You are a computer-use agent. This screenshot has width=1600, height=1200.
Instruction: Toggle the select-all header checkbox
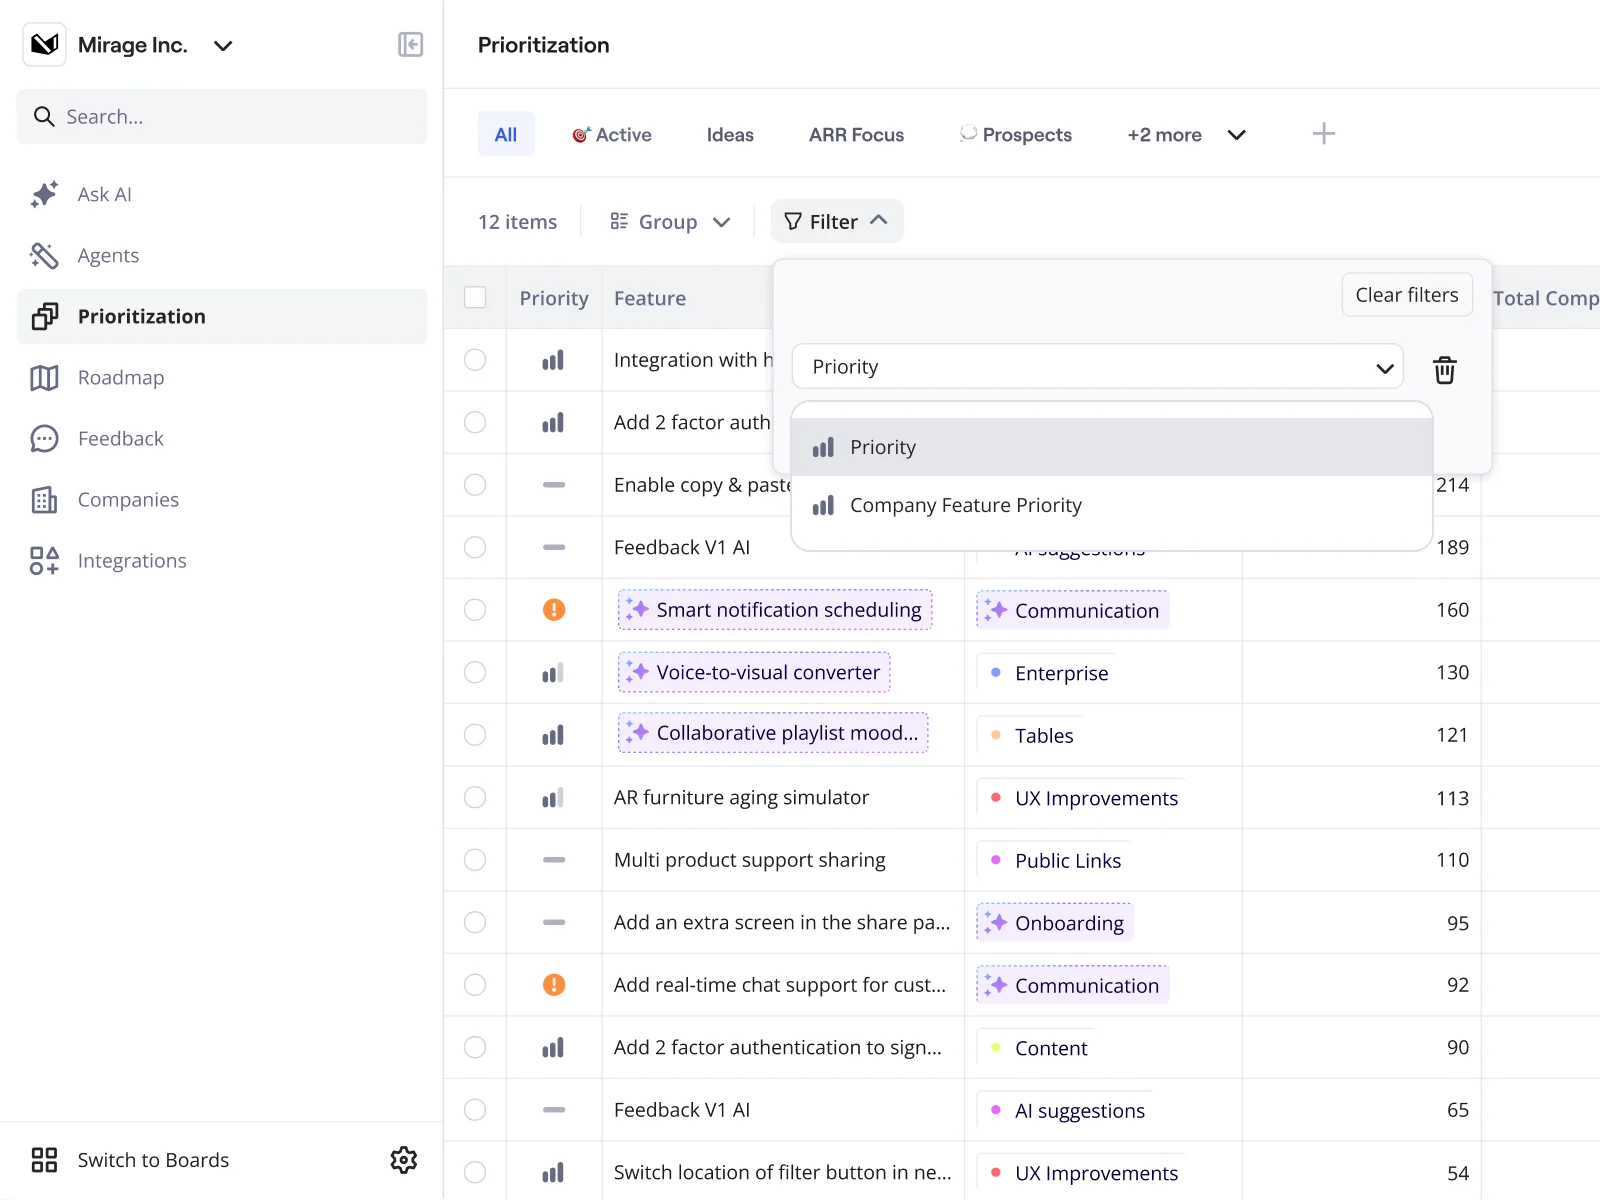[x=475, y=298]
